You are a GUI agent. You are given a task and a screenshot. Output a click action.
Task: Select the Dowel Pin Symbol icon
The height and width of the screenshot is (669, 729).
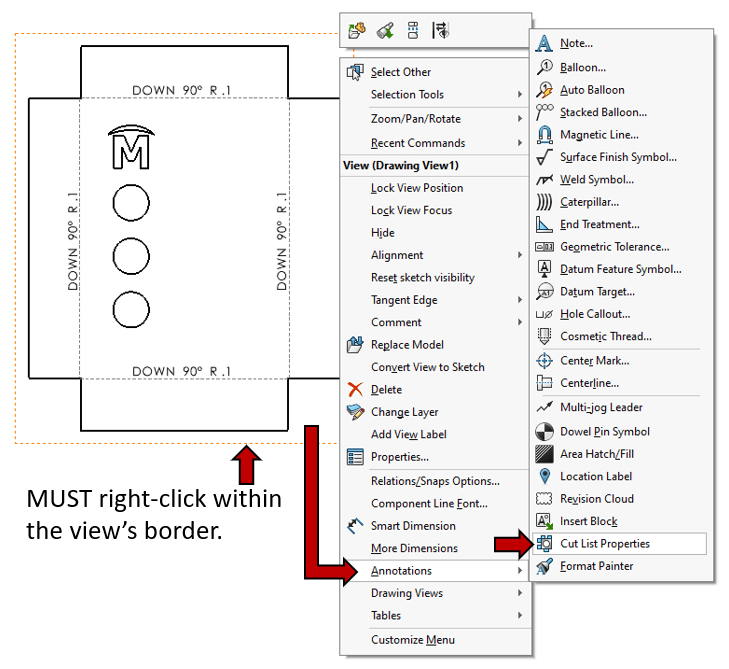[x=544, y=432]
